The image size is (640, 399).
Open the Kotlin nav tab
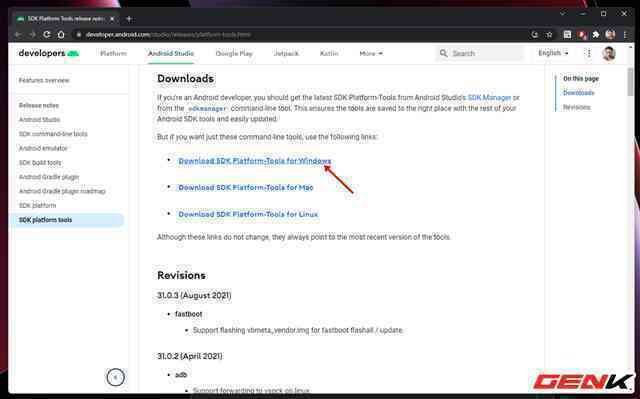pyautogui.click(x=329, y=53)
